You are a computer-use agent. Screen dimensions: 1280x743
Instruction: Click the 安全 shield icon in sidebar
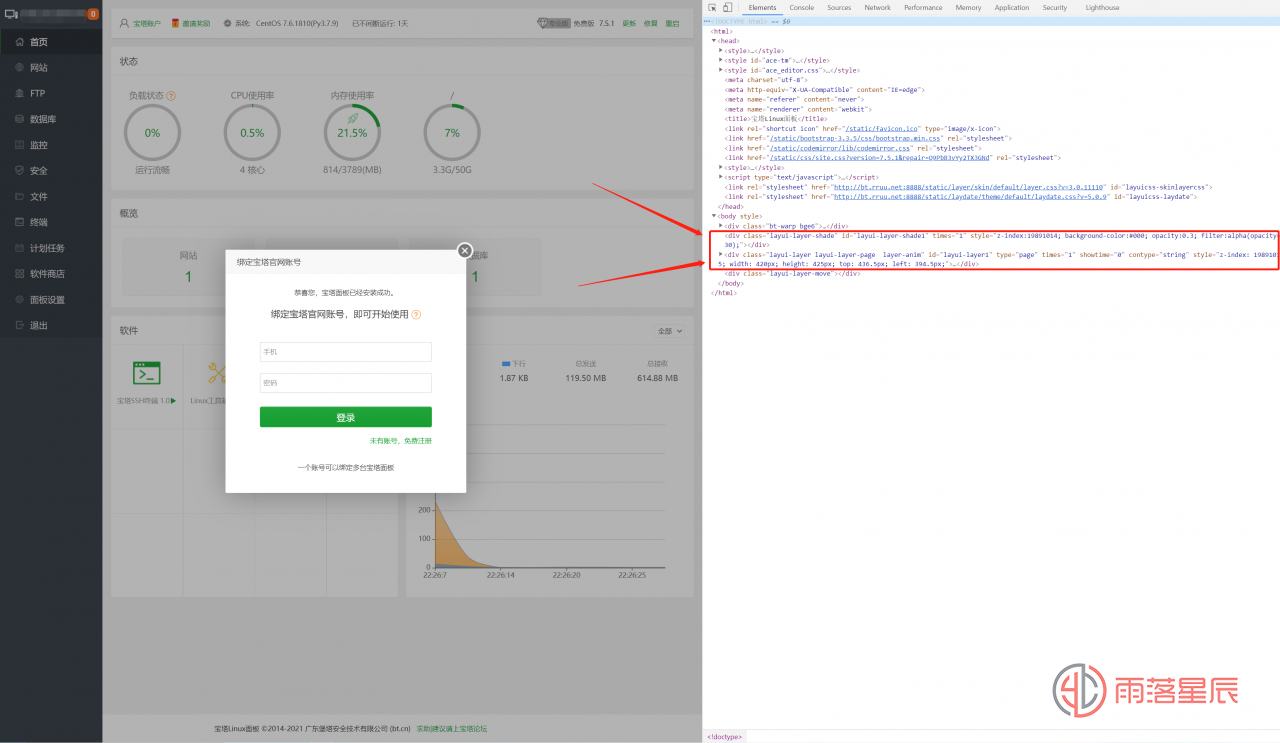19,171
